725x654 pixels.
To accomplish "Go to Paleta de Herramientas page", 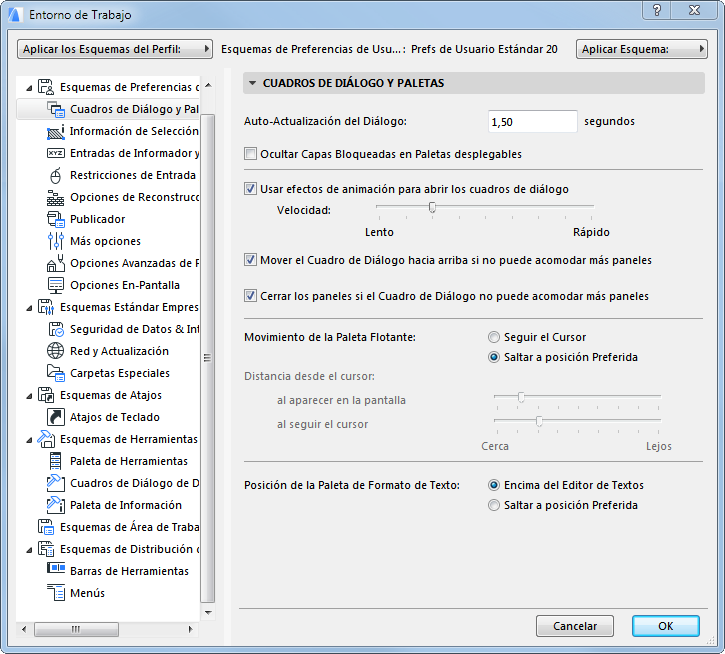I will pos(129,461).
